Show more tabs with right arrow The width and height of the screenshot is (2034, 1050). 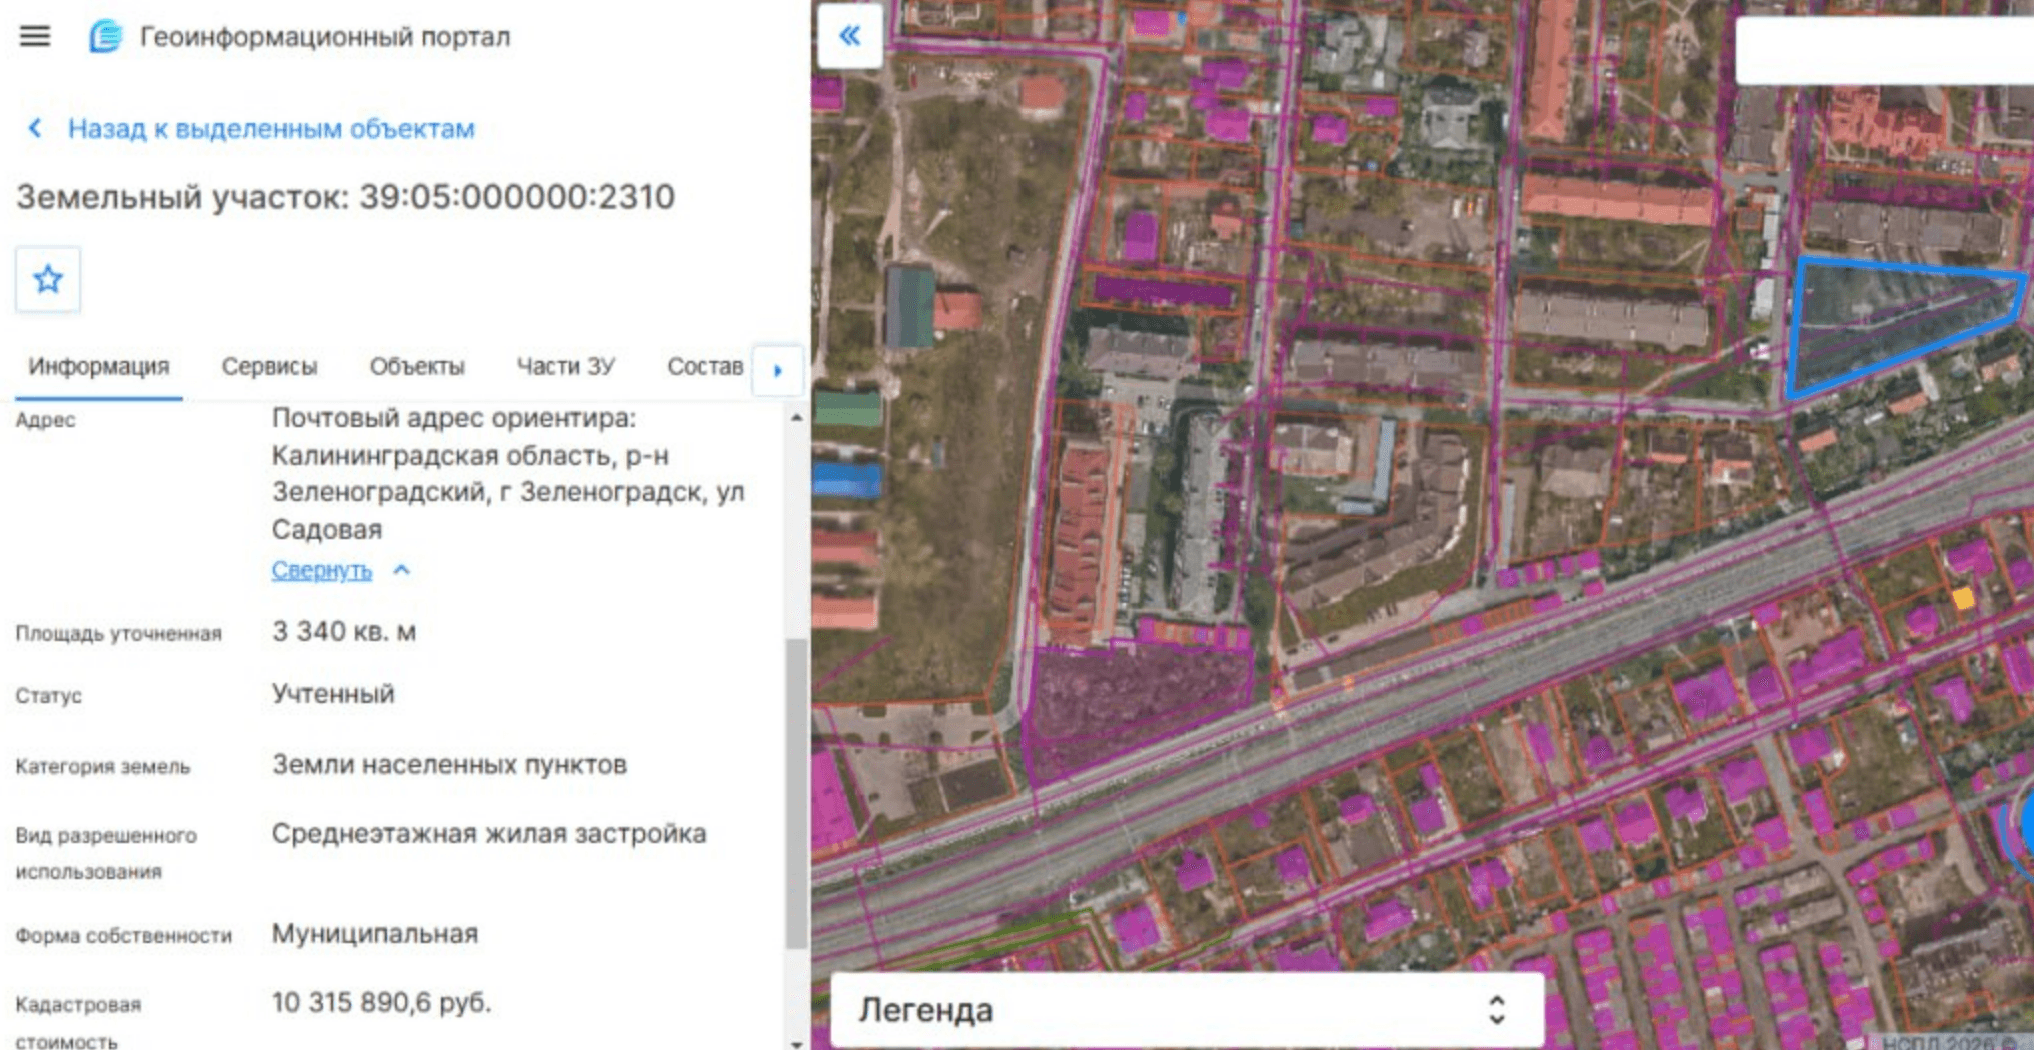777,370
